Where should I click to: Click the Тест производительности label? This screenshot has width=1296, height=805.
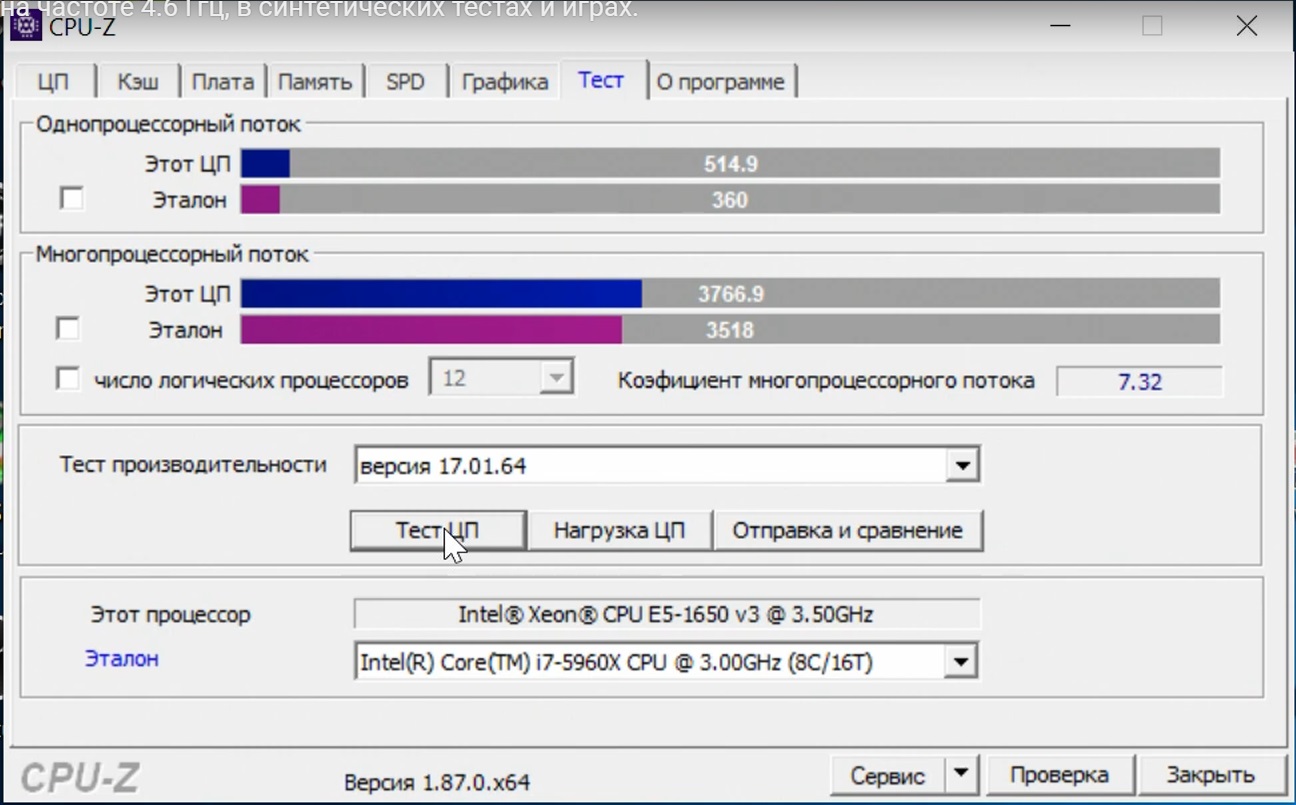pos(193,464)
